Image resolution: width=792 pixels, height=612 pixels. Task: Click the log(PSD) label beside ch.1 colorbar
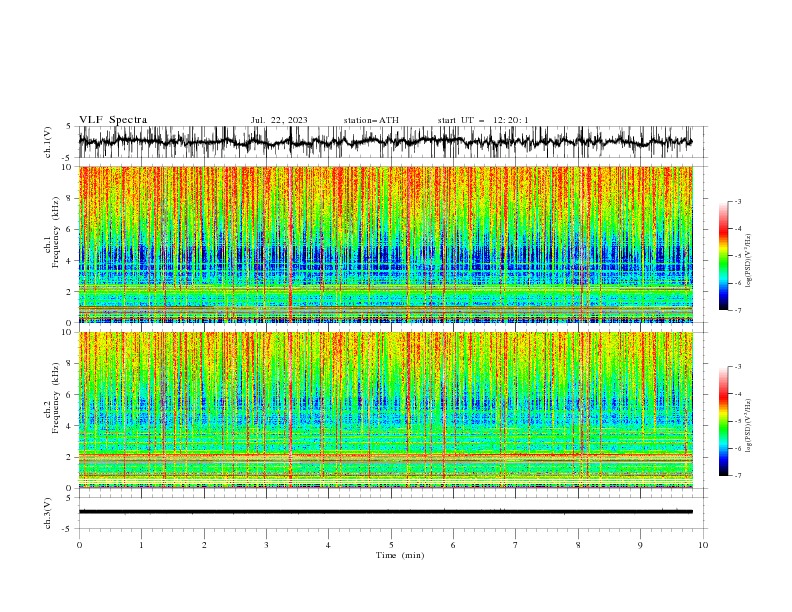pyautogui.click(x=748, y=261)
